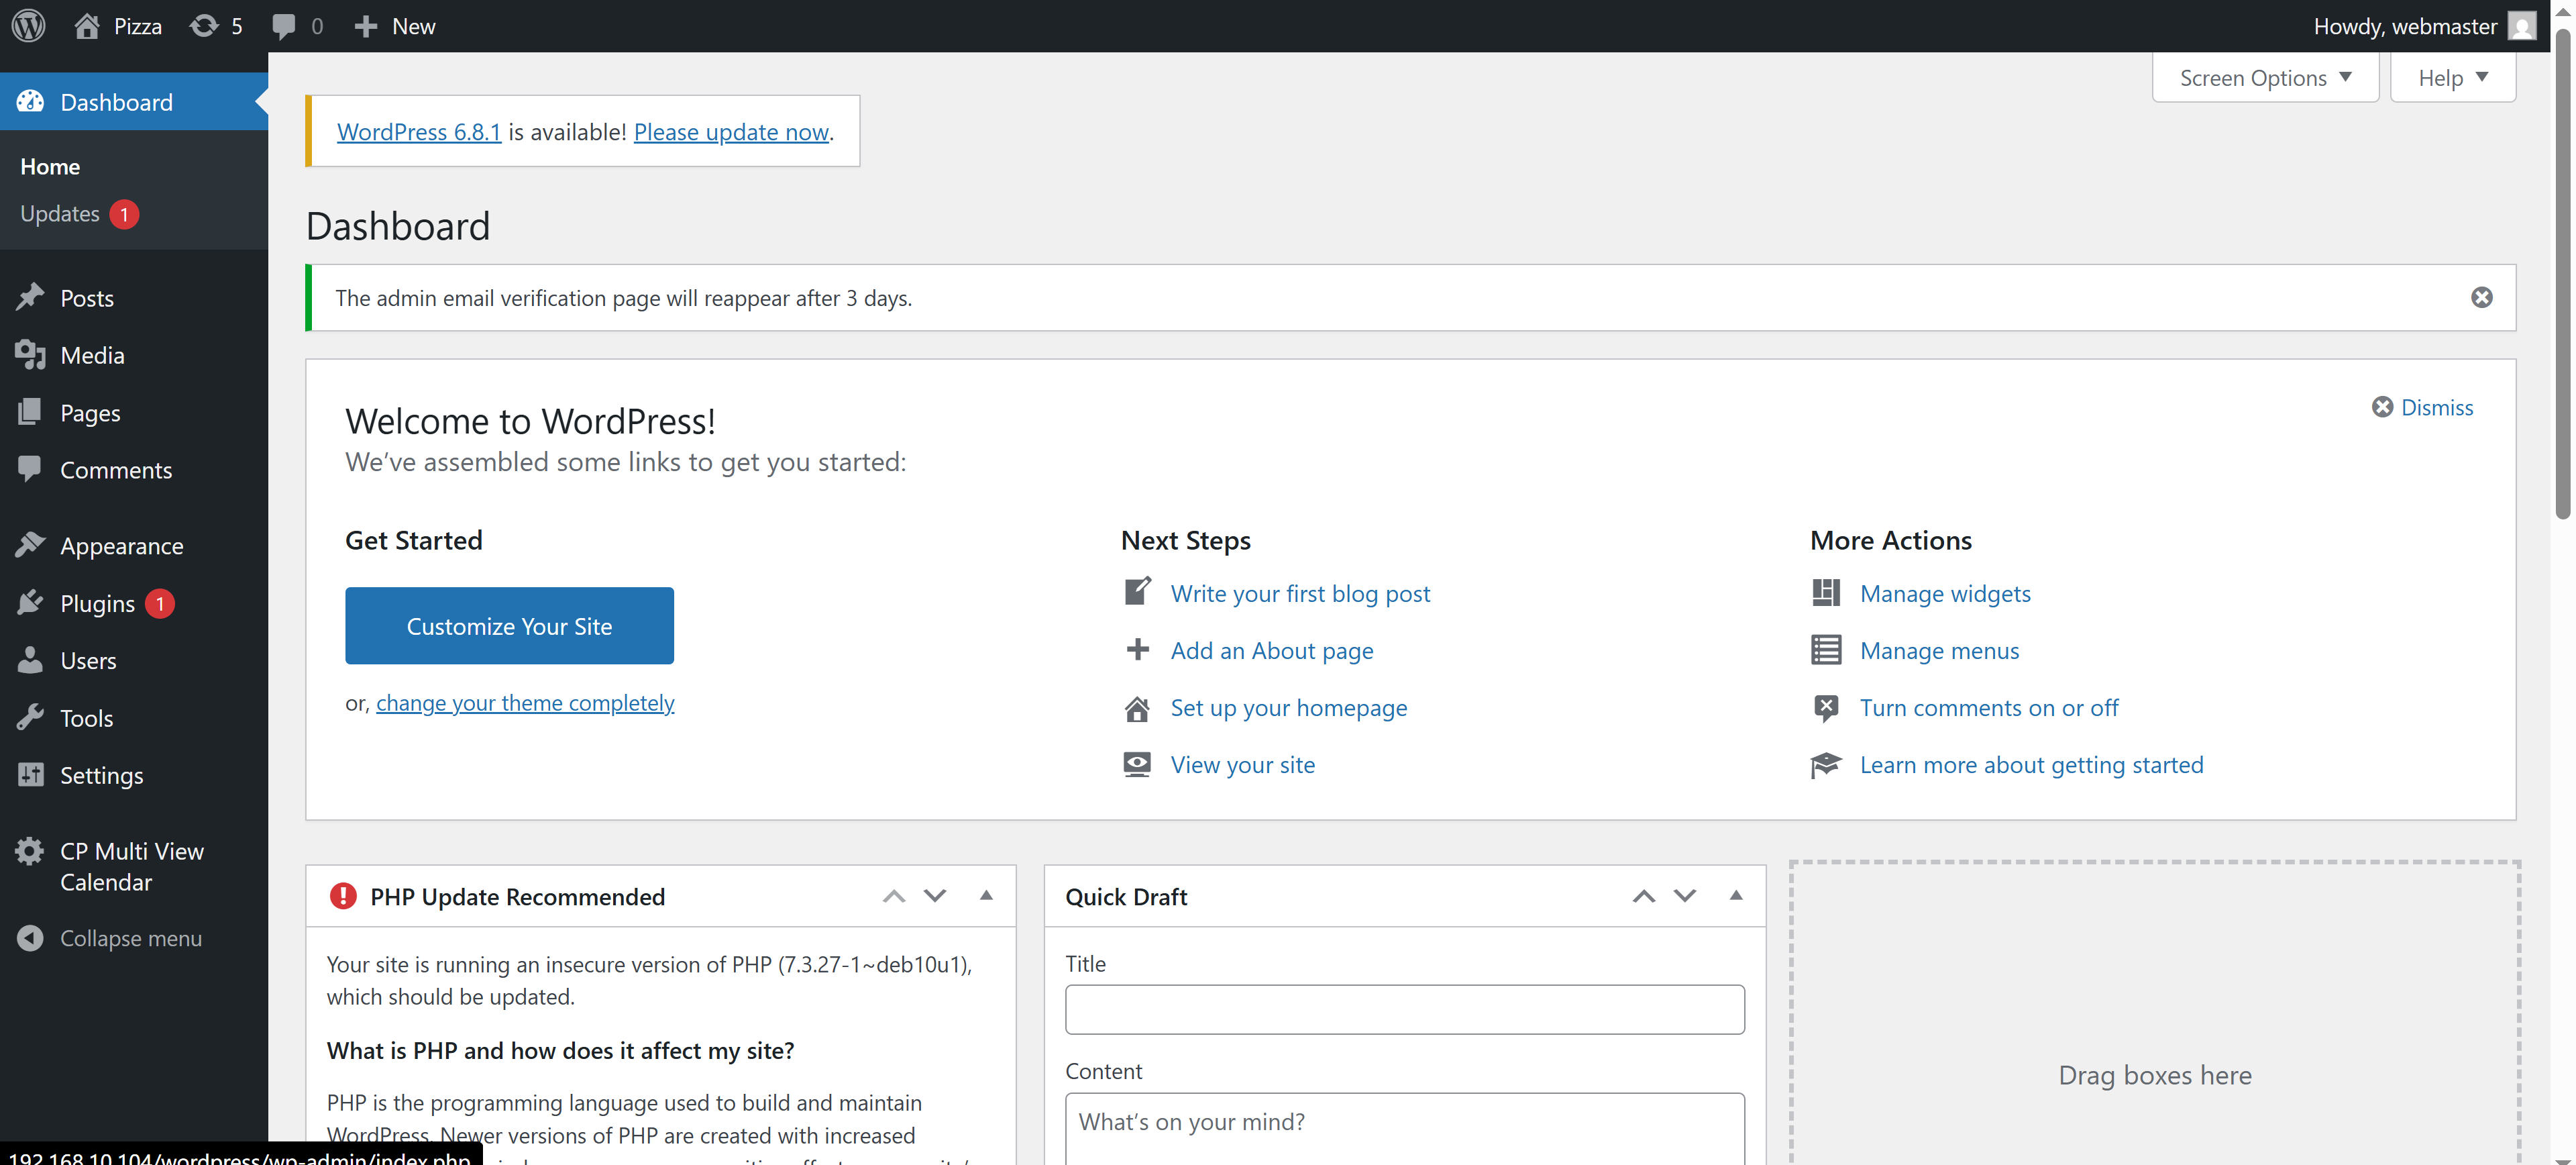Image resolution: width=2576 pixels, height=1165 pixels.
Task: Open Learn more about getting started link
Action: pyautogui.click(x=2031, y=764)
